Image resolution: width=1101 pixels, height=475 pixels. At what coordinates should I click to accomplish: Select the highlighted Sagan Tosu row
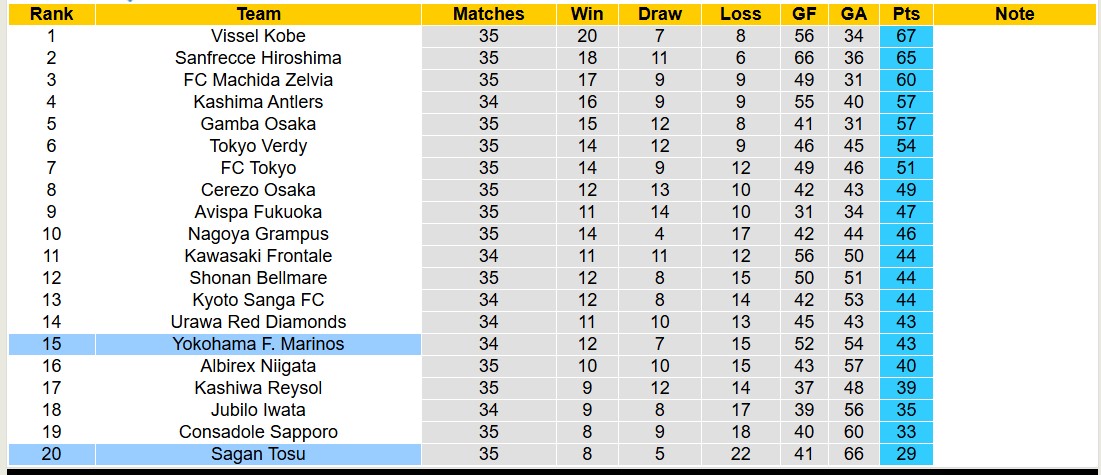coord(258,454)
